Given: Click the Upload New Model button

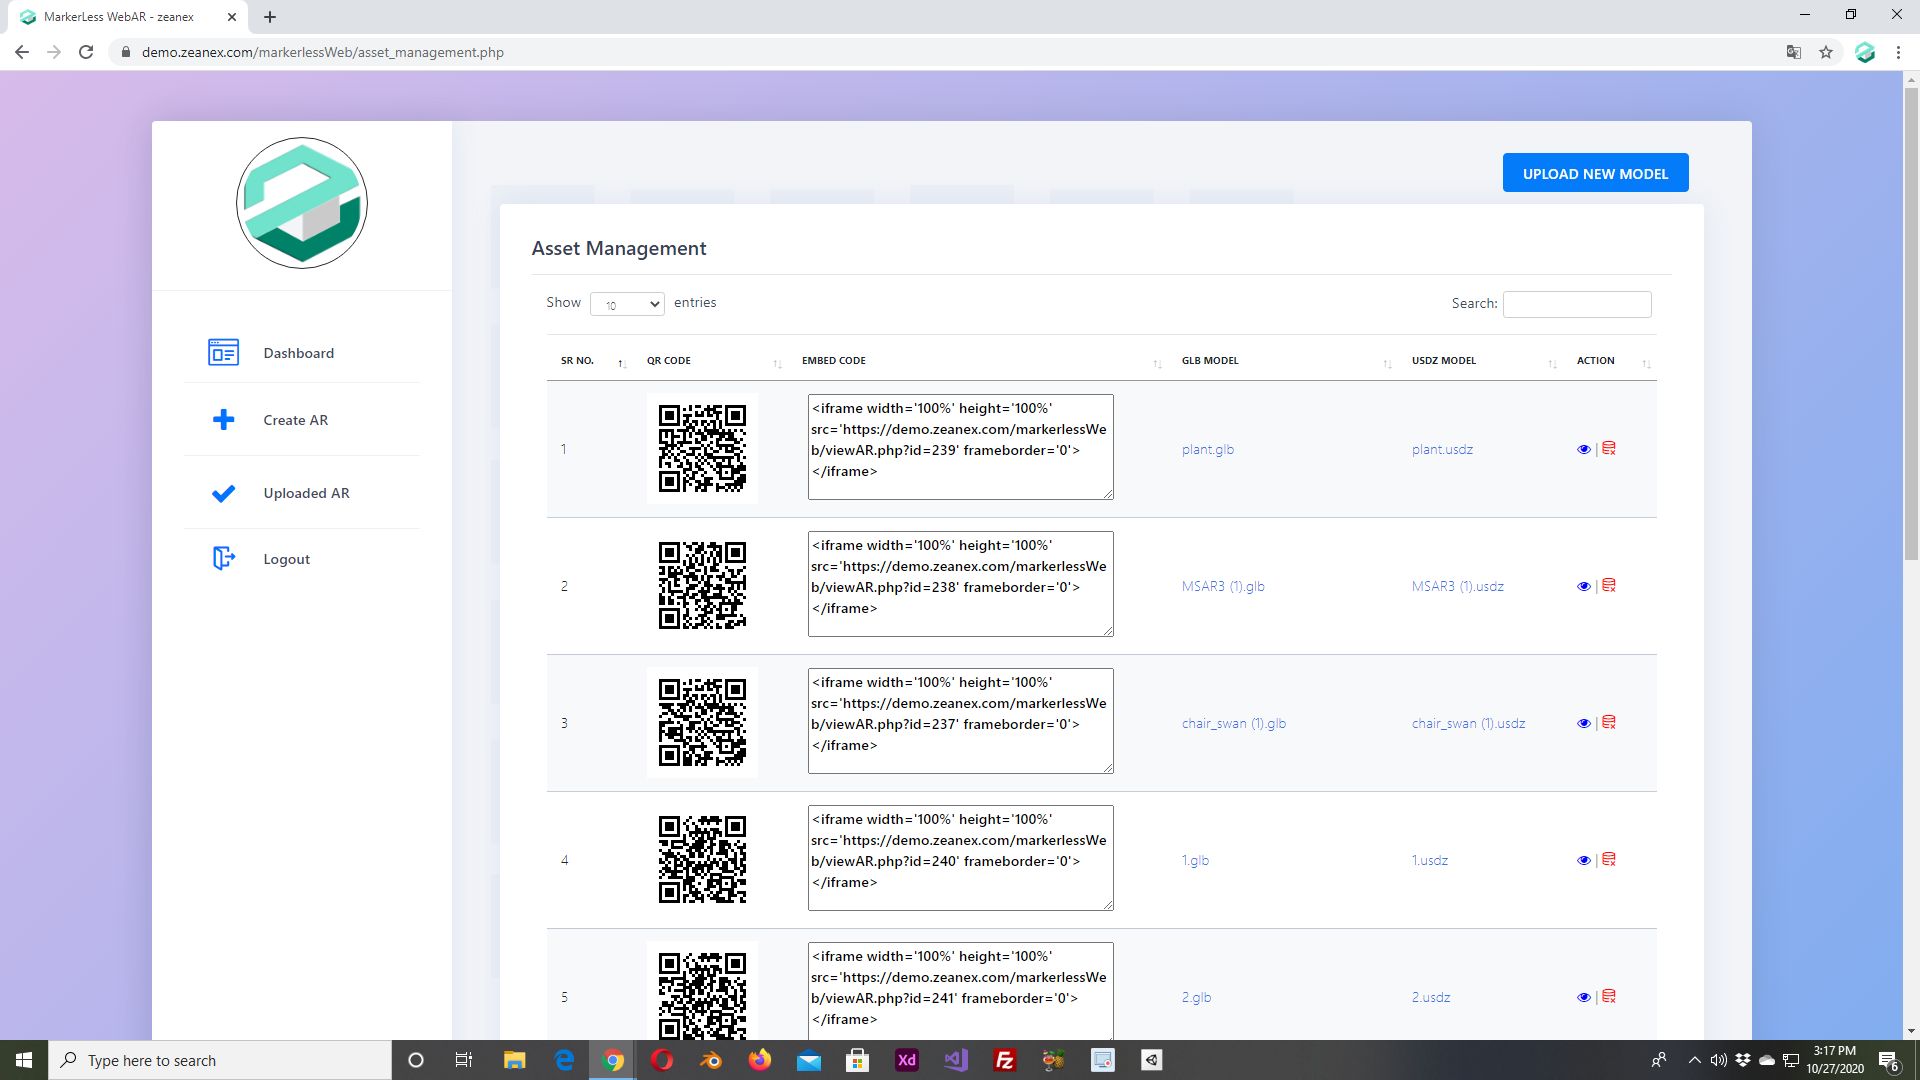Looking at the screenshot, I should 1595,173.
